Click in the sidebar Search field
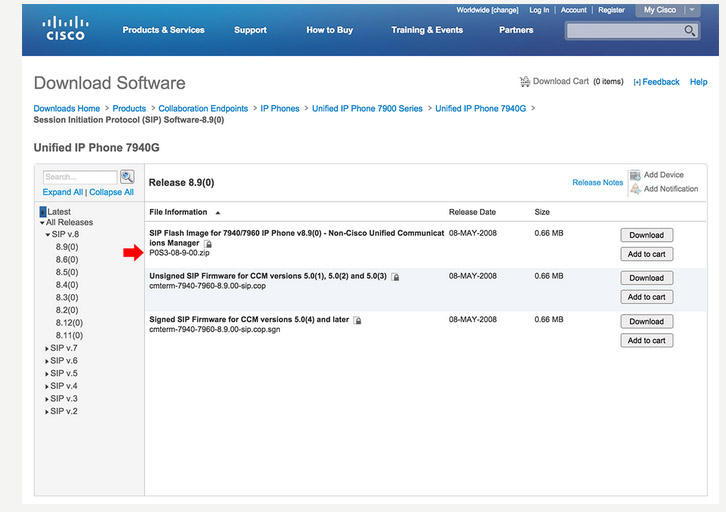Image resolution: width=726 pixels, height=512 pixels. pos(80,177)
